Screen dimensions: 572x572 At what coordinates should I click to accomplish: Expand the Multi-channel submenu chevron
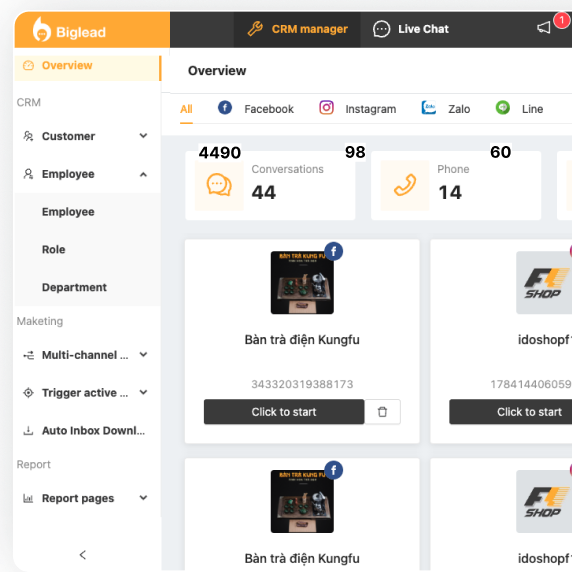pos(143,355)
